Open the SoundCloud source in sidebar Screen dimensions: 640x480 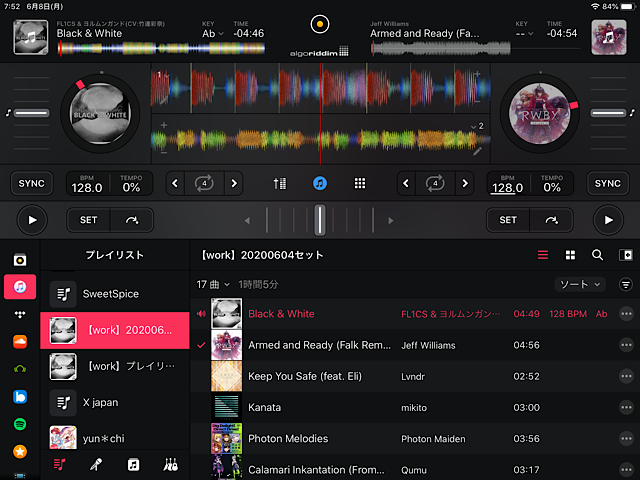tap(20, 341)
